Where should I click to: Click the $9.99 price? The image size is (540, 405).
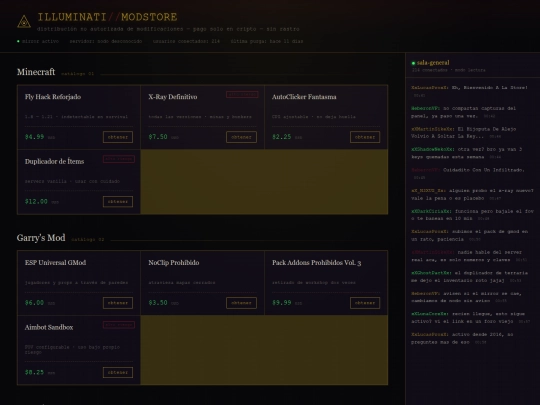[282, 303]
